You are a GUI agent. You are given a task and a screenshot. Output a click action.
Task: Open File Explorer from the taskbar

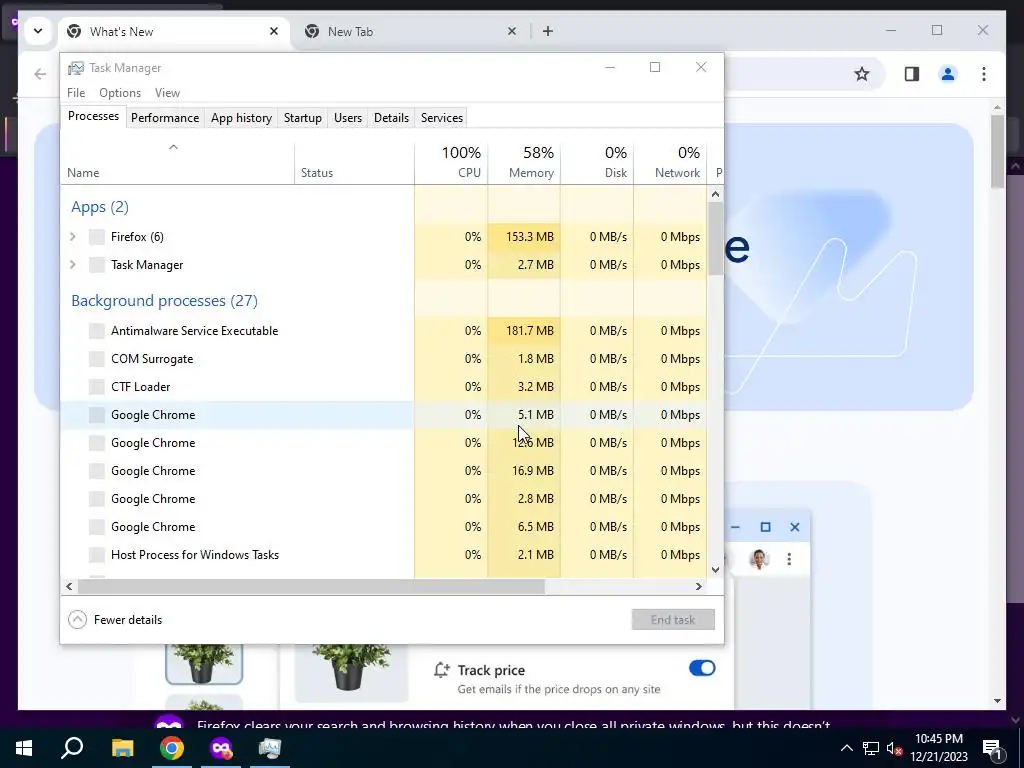[x=122, y=748]
